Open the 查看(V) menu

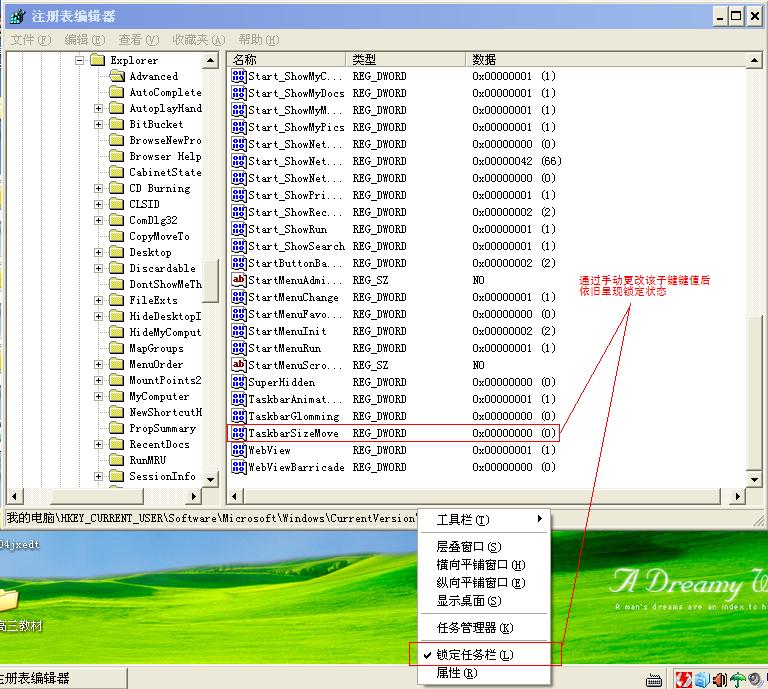(x=139, y=39)
